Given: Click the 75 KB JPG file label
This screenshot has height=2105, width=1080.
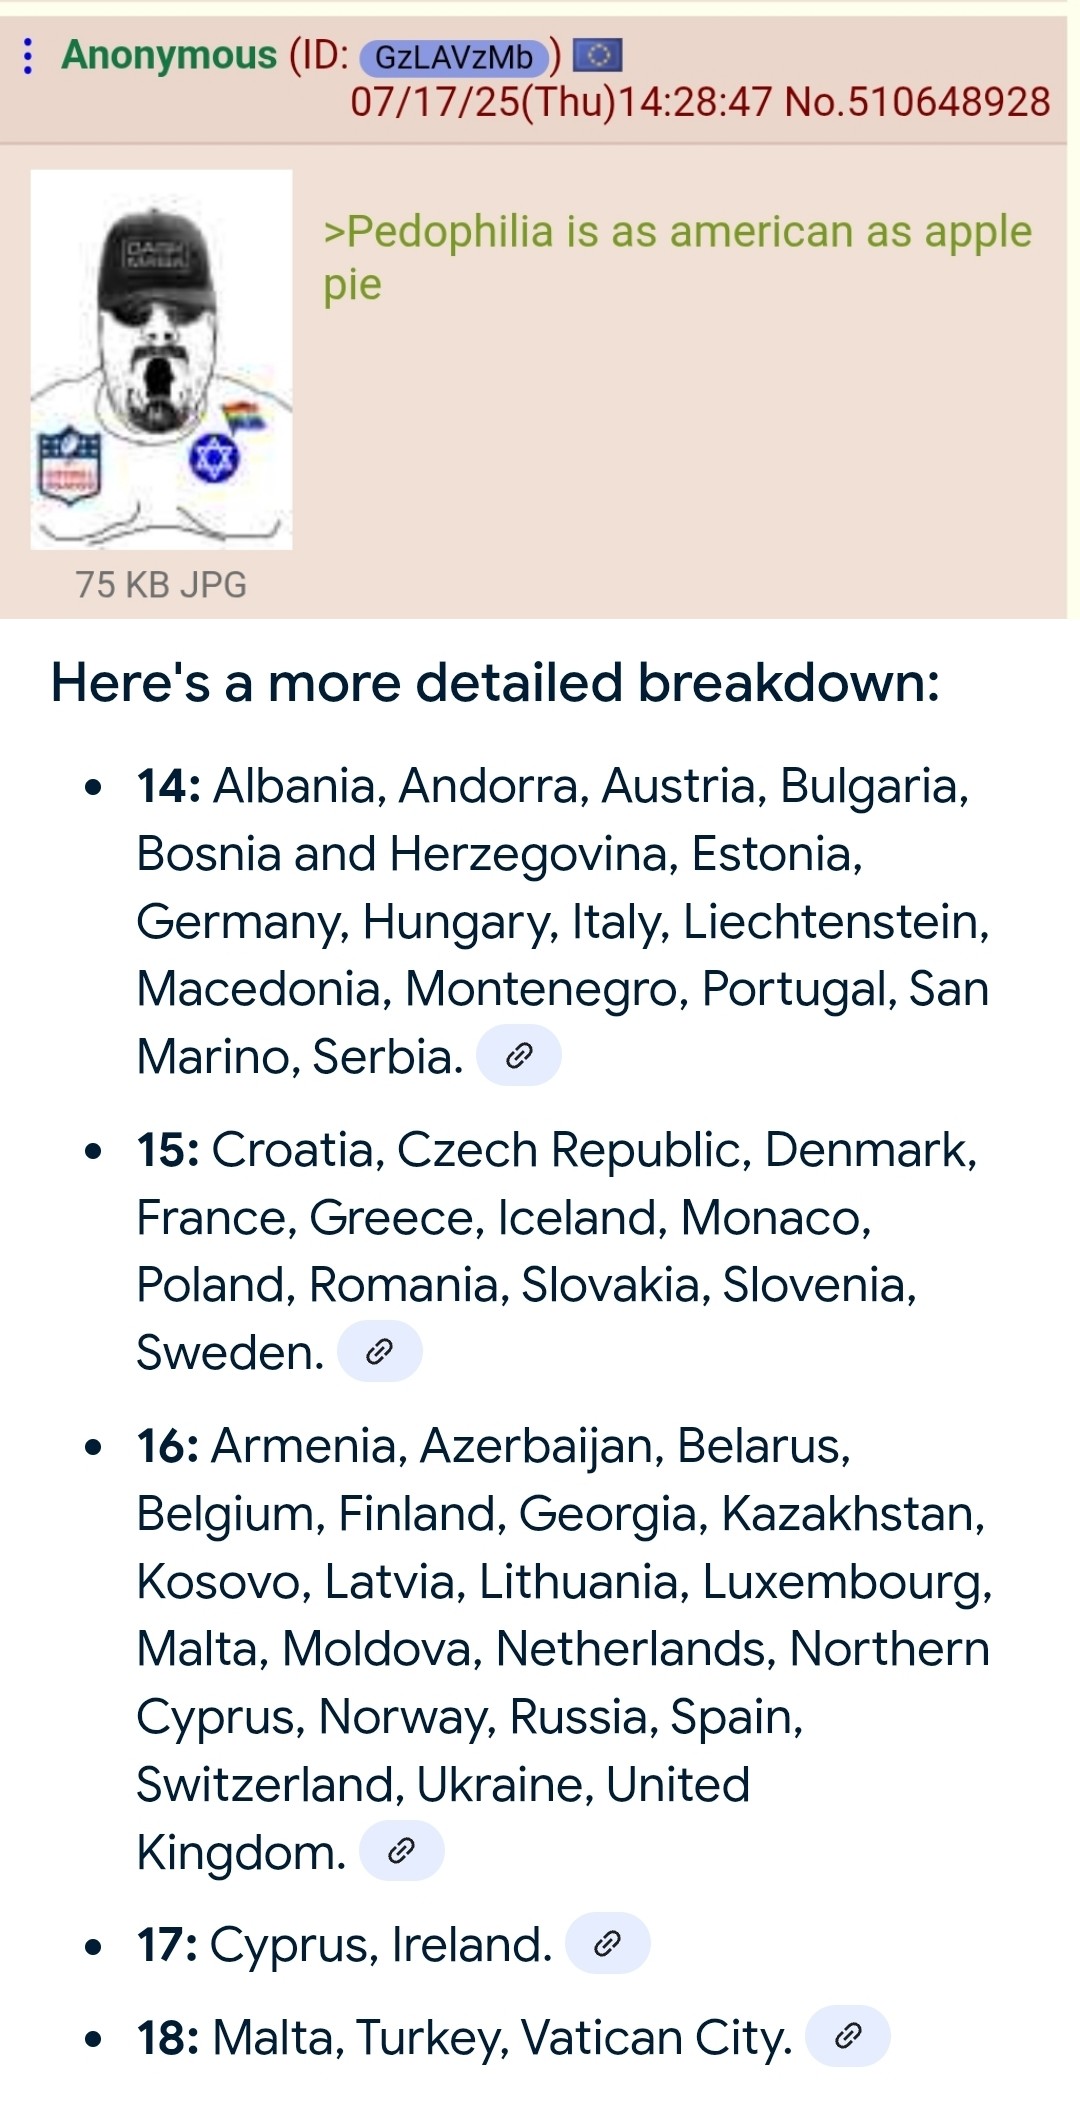Looking at the screenshot, I should click(x=161, y=584).
